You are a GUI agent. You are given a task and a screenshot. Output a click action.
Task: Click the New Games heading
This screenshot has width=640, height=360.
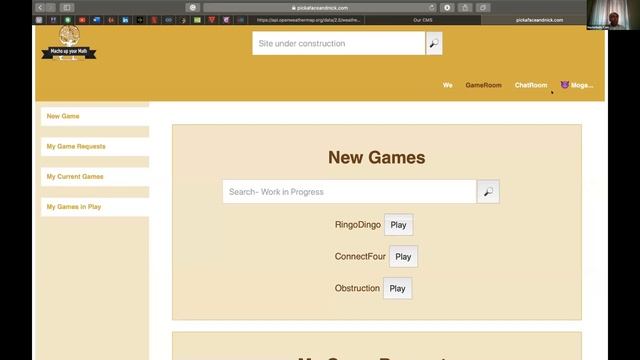377,158
